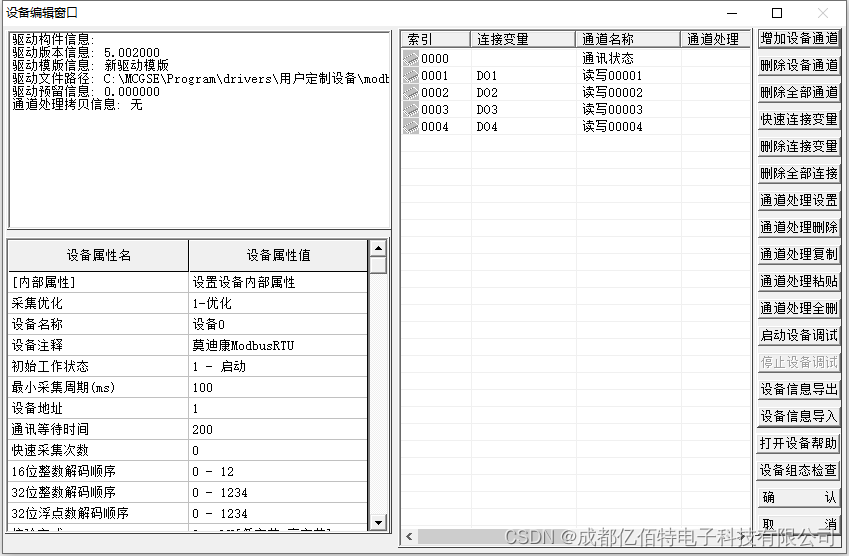849x556 pixels.
Task: Open 通道处理设置
Action: pyautogui.click(x=799, y=200)
